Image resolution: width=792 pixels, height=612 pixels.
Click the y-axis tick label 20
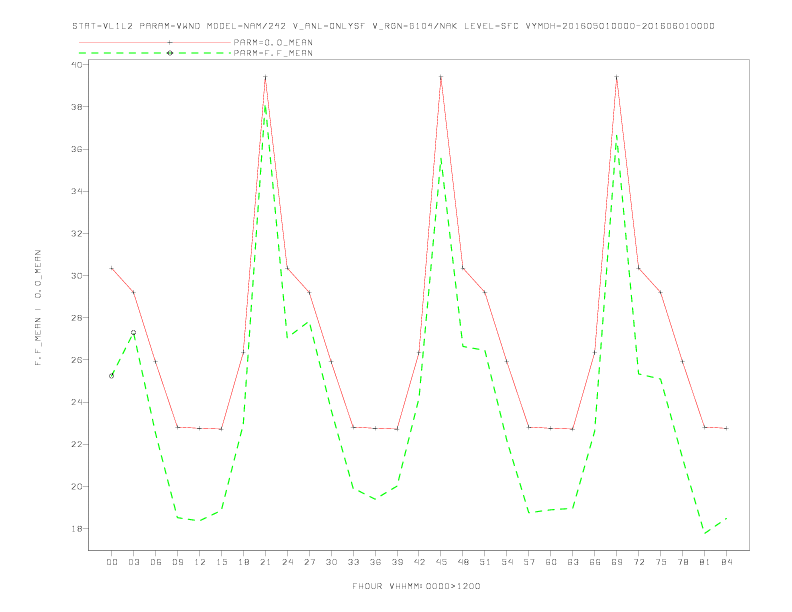click(x=77, y=487)
